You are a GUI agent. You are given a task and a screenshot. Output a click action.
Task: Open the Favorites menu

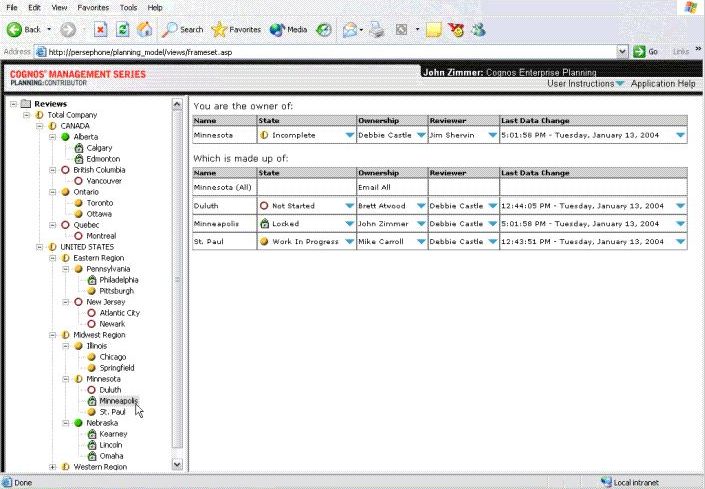[x=93, y=8]
